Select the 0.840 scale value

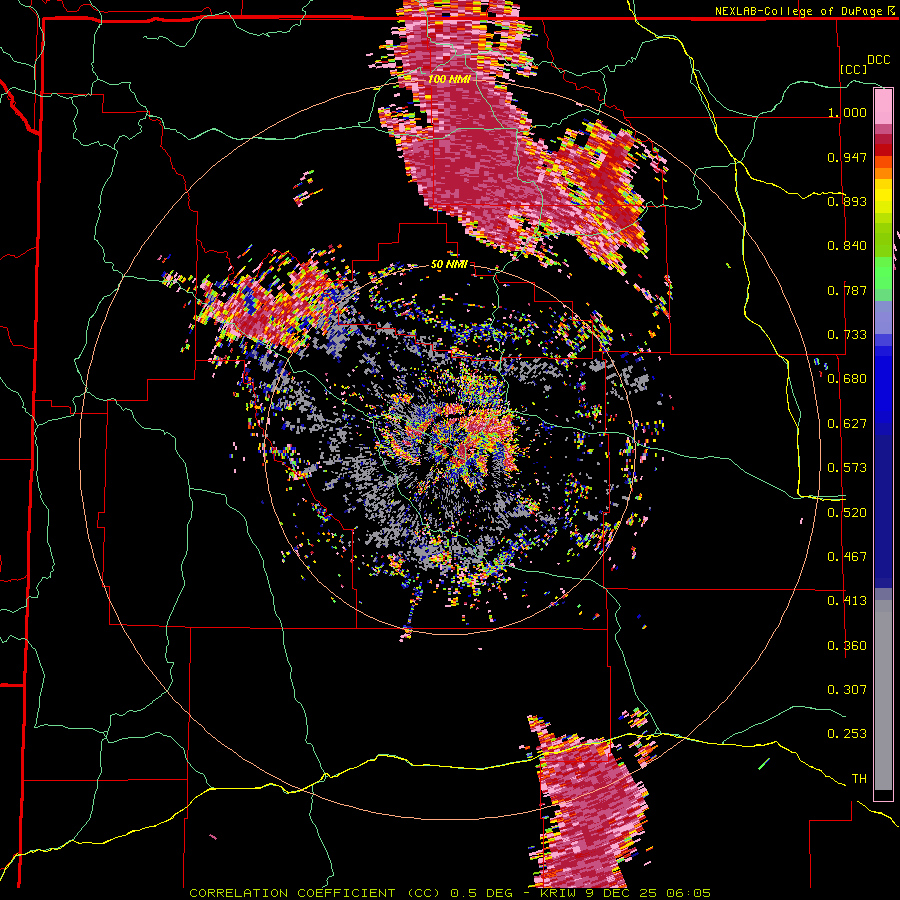click(x=847, y=246)
